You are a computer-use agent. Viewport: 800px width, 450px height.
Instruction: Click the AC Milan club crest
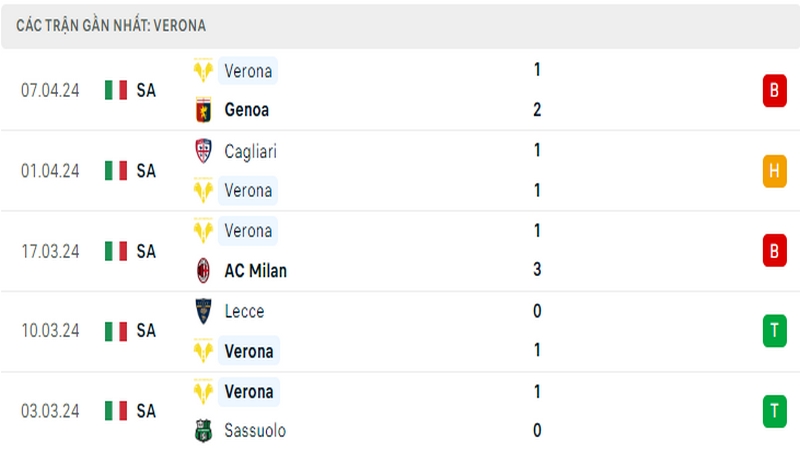204,270
